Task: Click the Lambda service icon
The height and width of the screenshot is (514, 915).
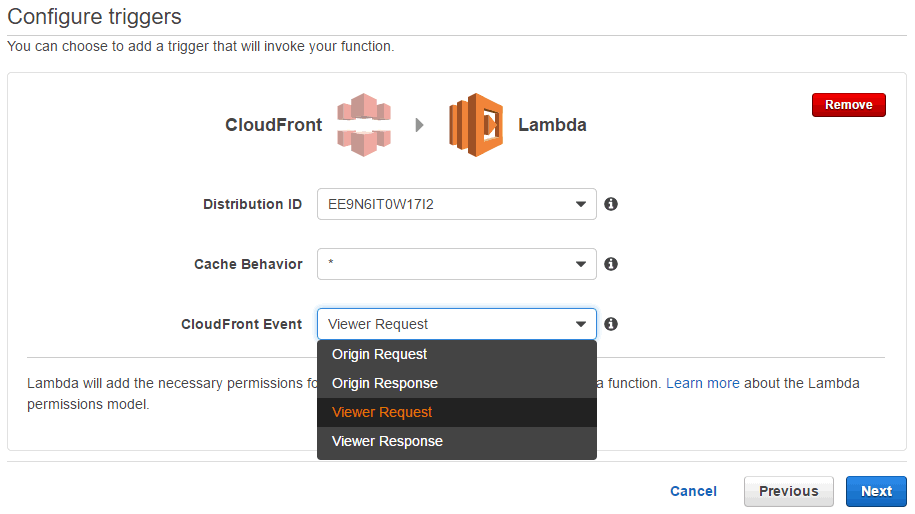Action: point(476,125)
